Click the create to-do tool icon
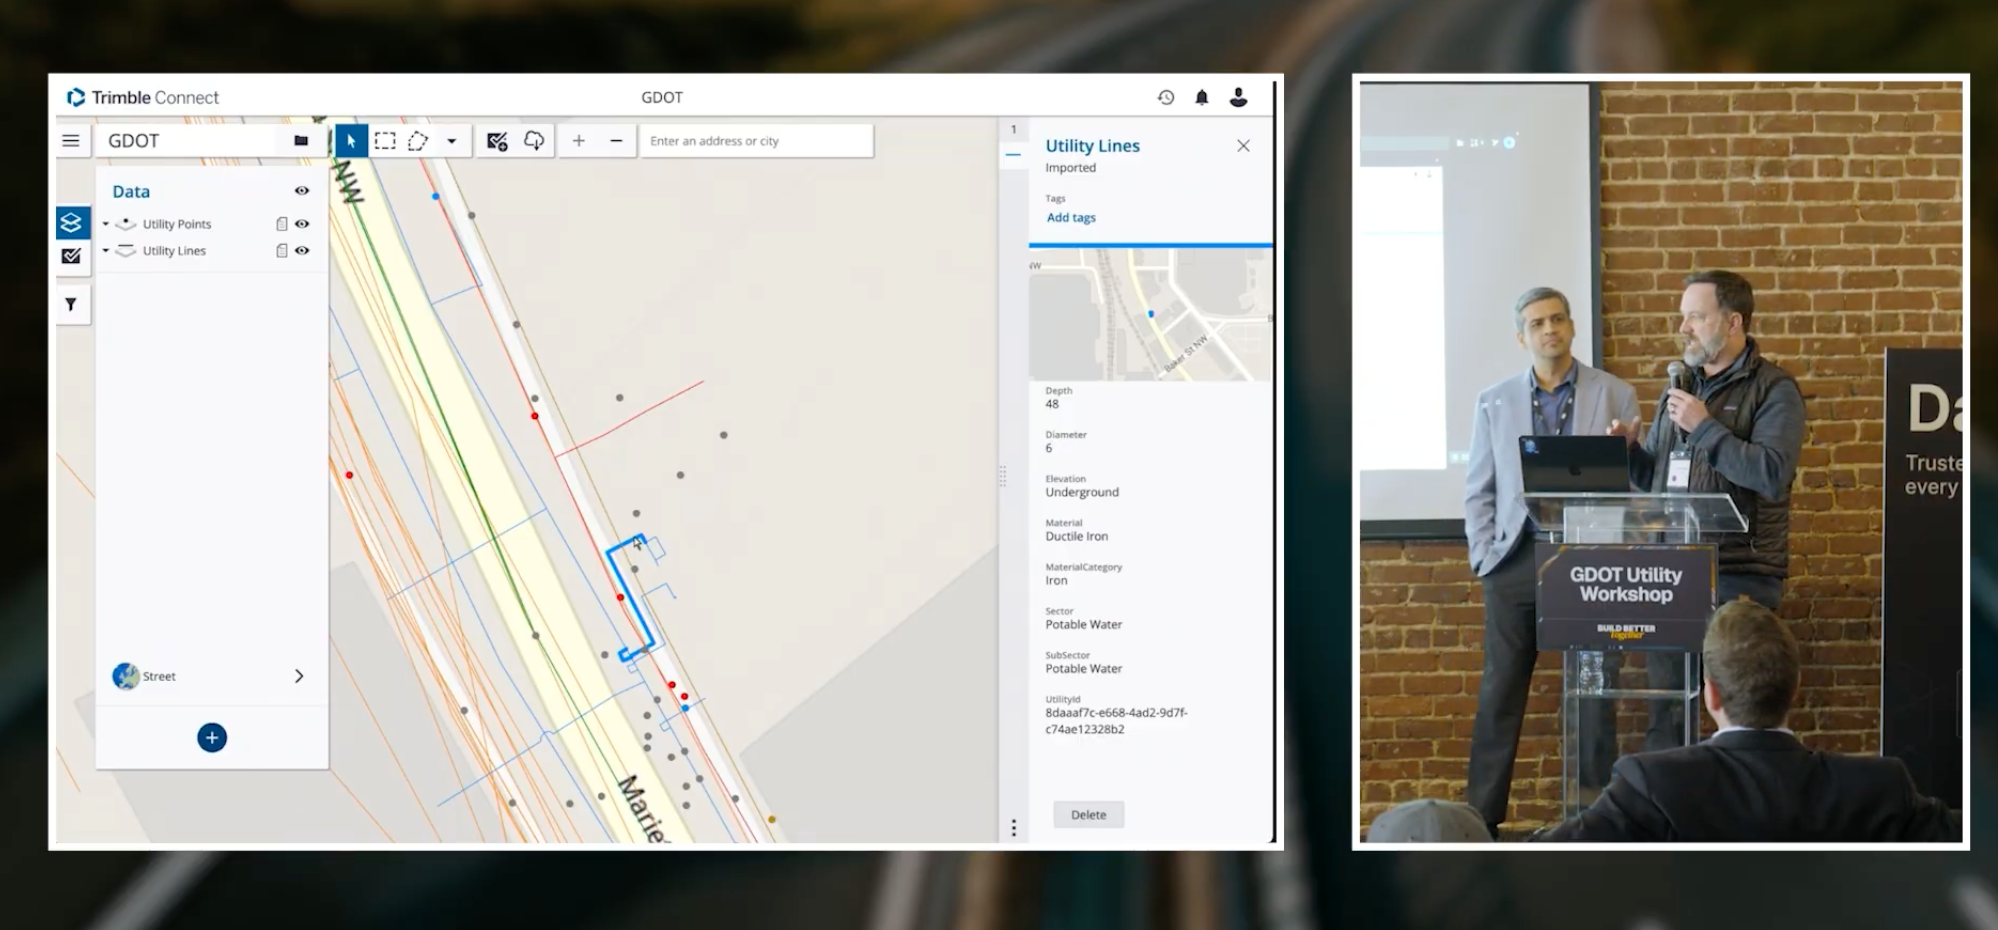This screenshot has width=1998, height=930. point(497,141)
